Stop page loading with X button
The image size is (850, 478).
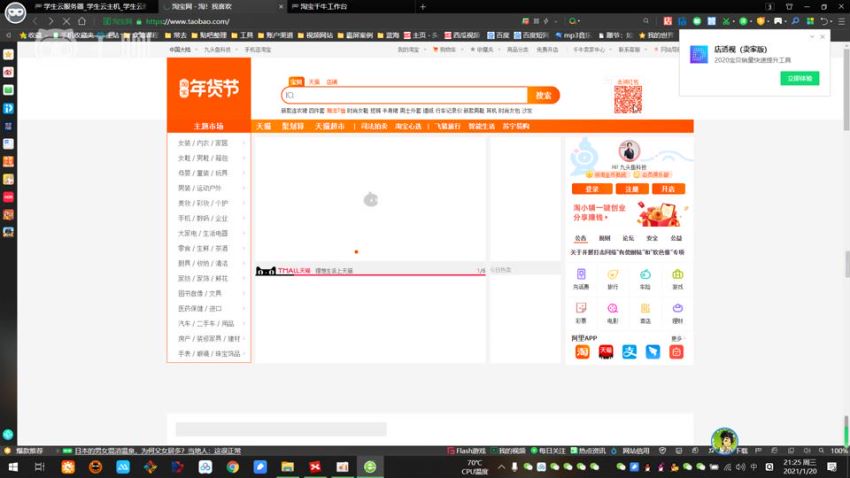click(x=66, y=21)
